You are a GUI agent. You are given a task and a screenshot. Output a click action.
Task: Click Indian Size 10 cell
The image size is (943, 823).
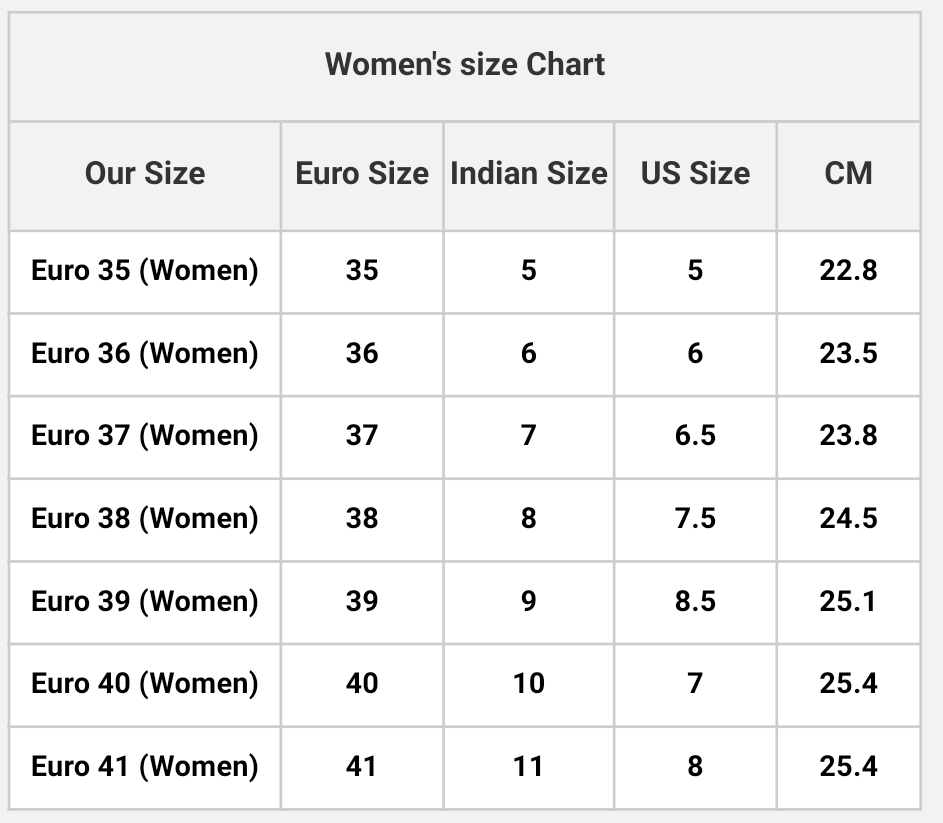(x=529, y=683)
